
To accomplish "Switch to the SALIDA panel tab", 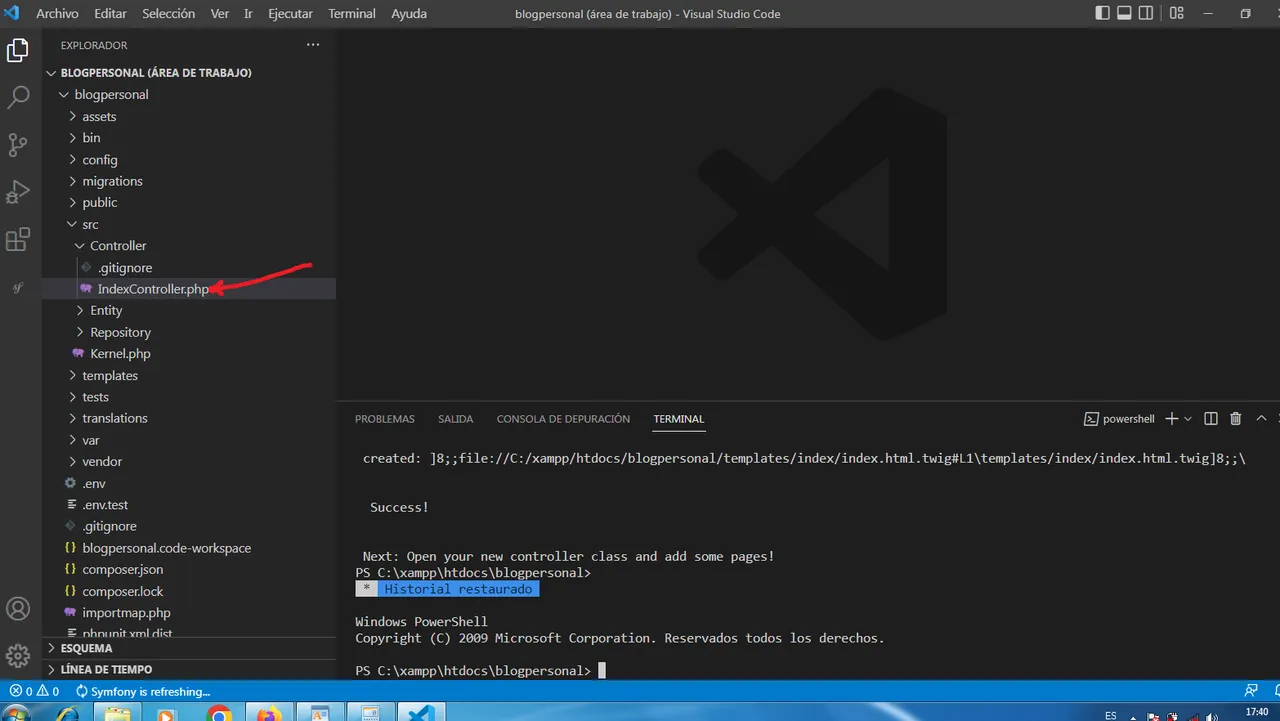I will pos(456,419).
